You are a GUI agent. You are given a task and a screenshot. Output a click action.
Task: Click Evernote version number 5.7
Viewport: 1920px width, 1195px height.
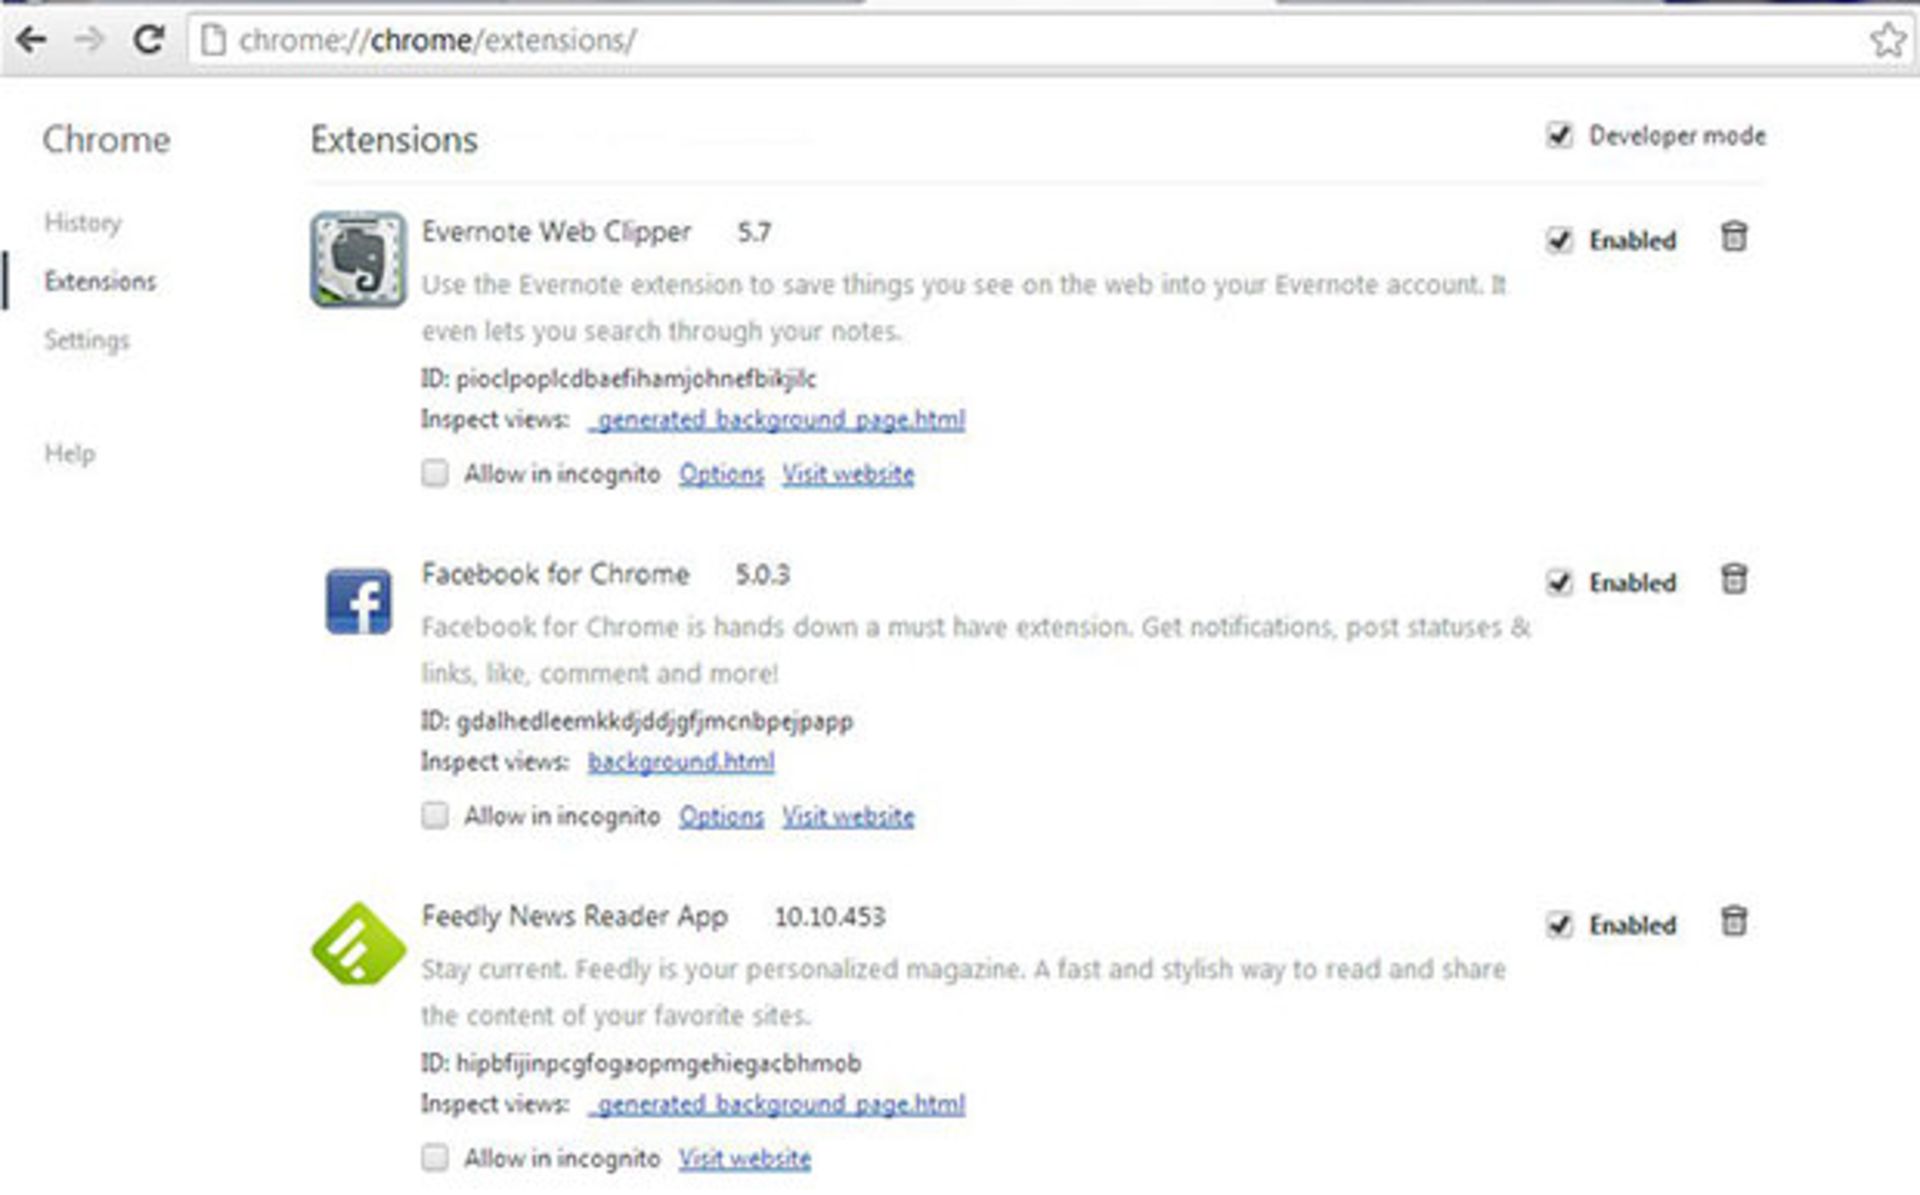click(754, 233)
